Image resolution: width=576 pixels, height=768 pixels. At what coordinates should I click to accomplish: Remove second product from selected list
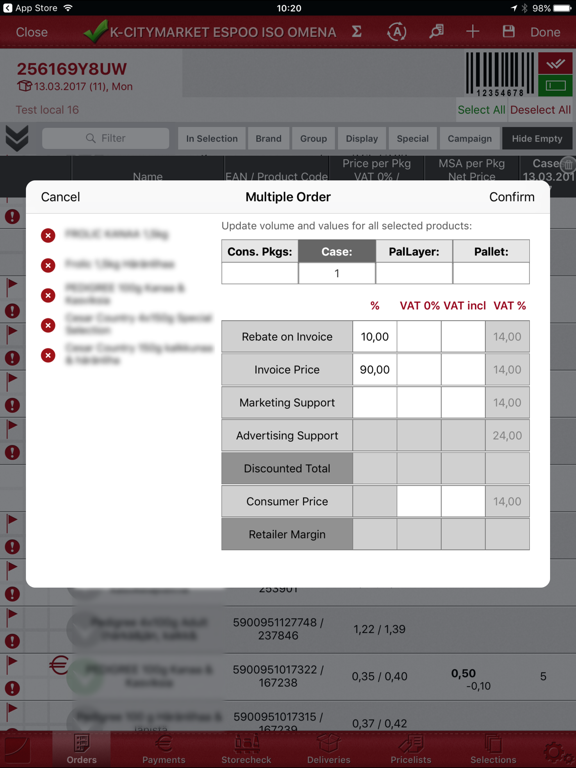[x=48, y=265]
